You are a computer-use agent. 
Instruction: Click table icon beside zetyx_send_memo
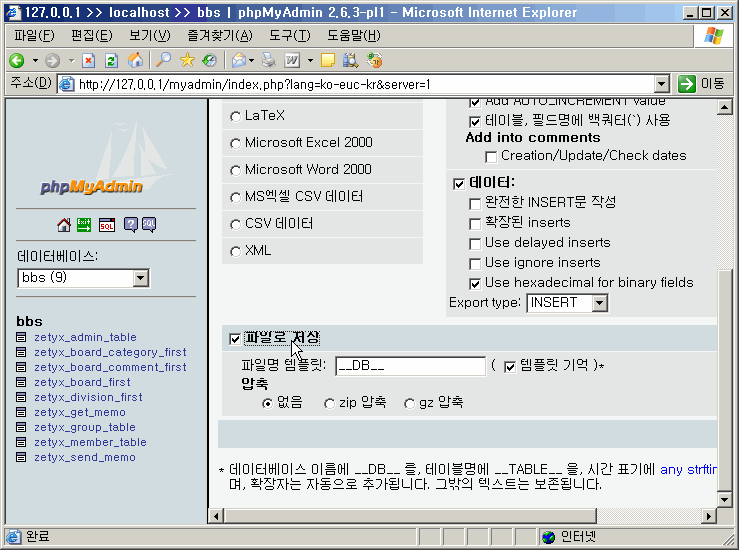pos(21,457)
